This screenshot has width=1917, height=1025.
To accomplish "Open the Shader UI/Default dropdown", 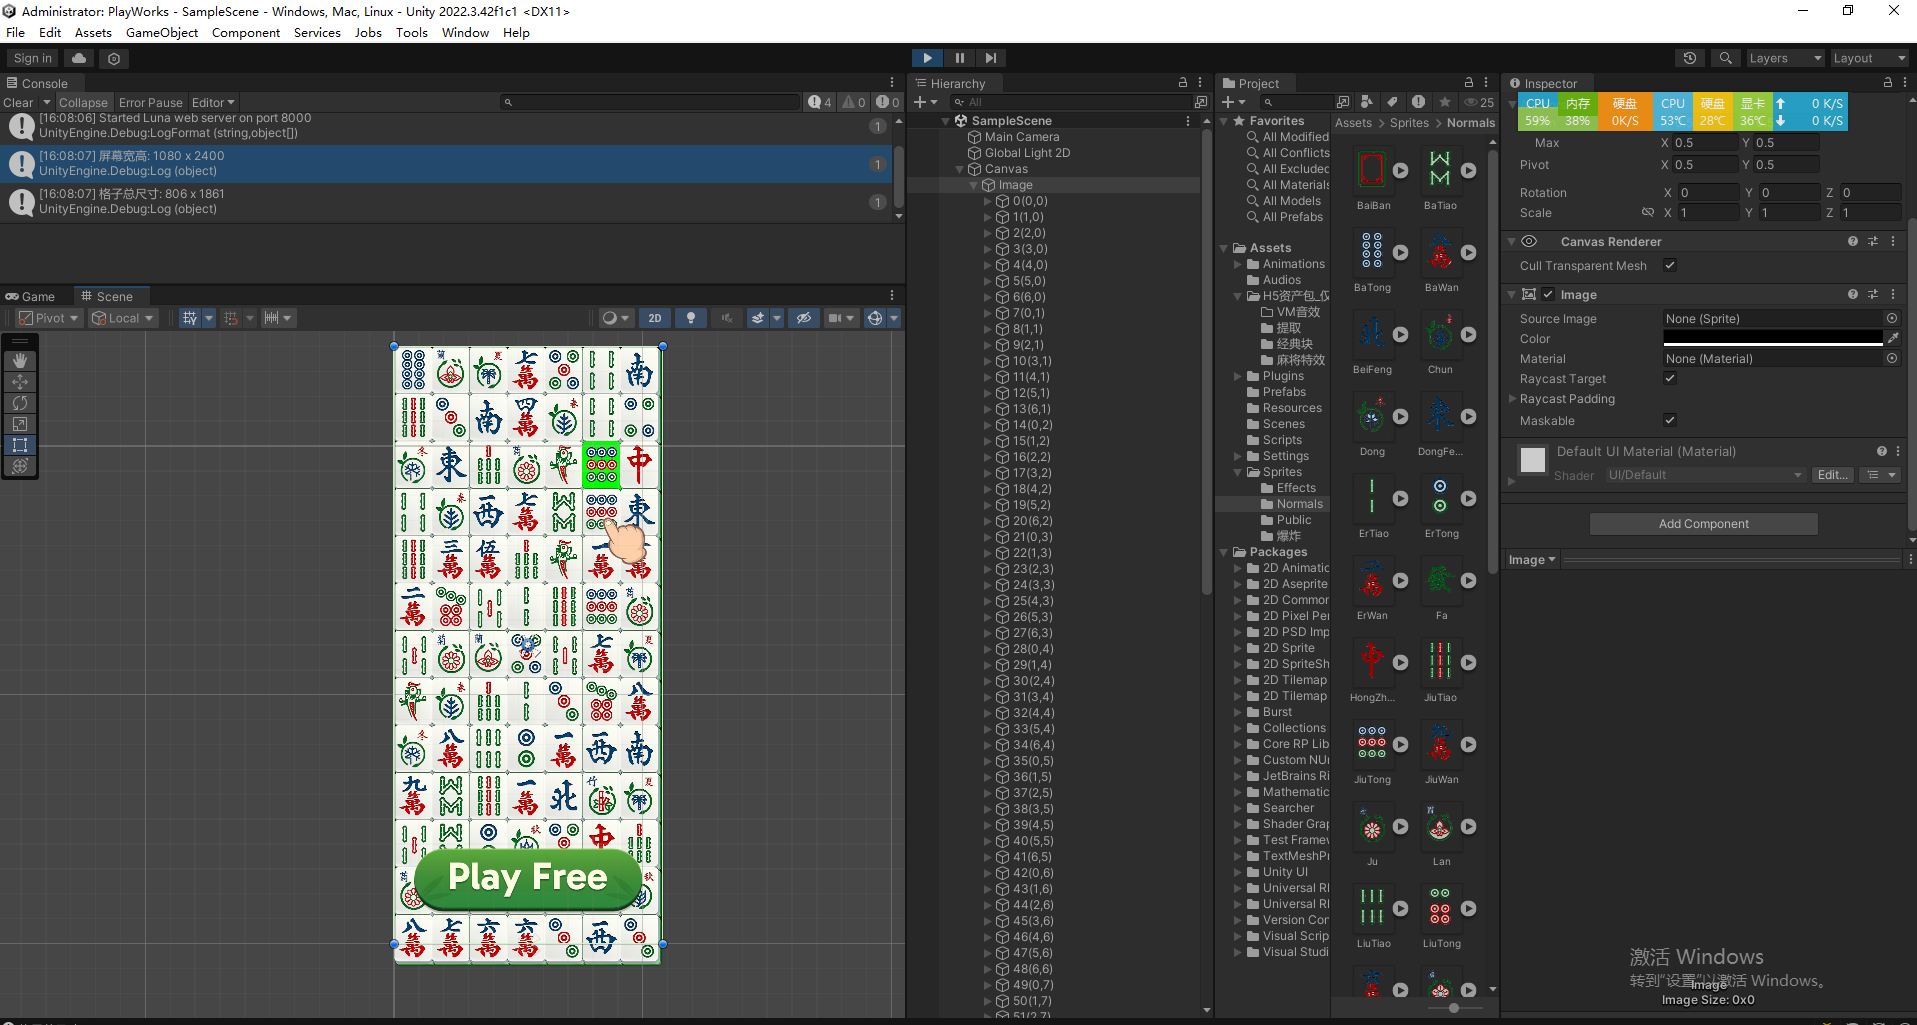I will pos(1705,475).
